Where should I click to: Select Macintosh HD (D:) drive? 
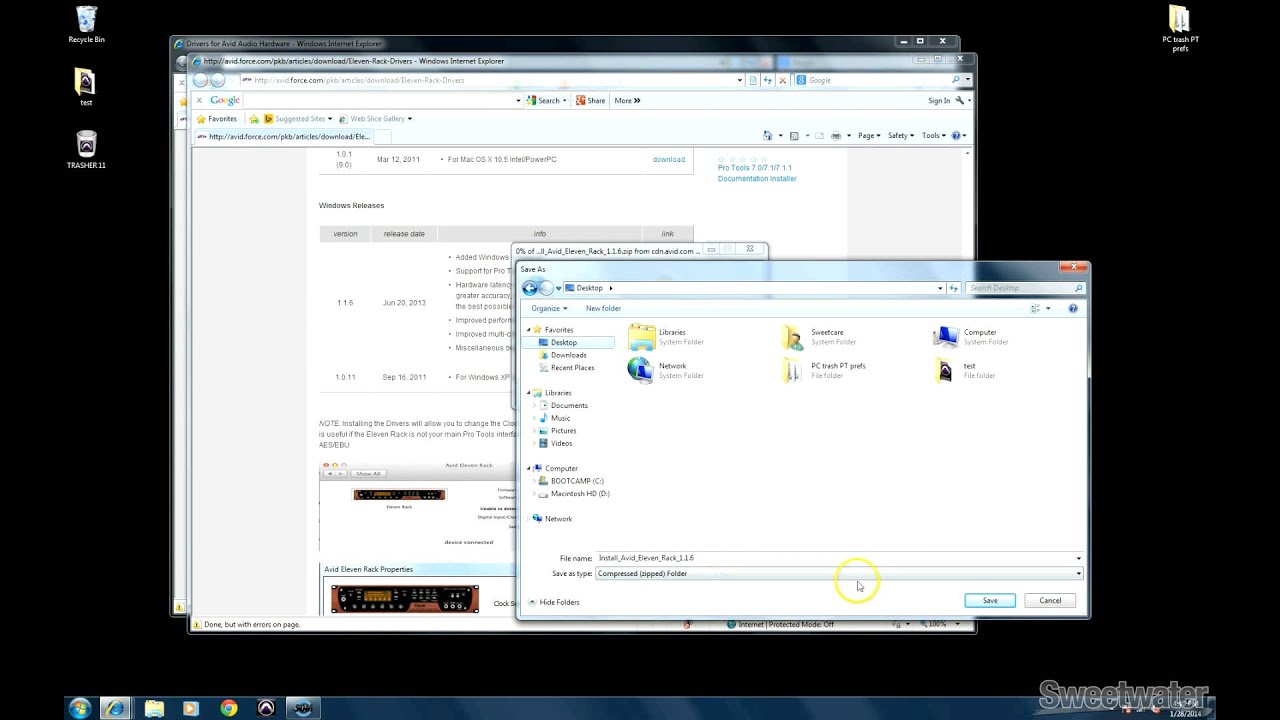580,493
